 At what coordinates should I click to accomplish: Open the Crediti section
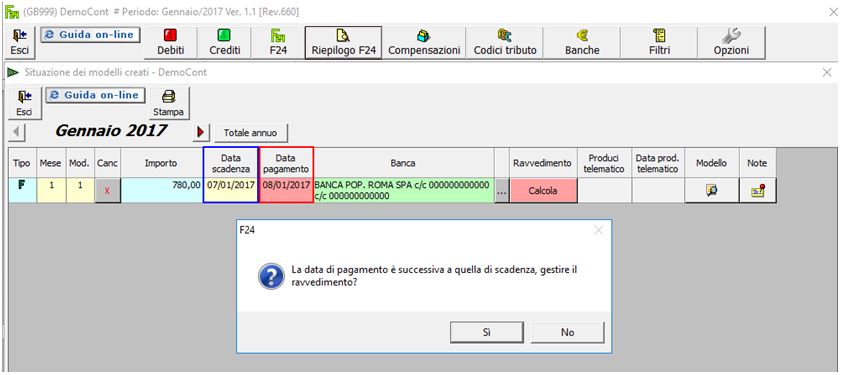click(224, 42)
